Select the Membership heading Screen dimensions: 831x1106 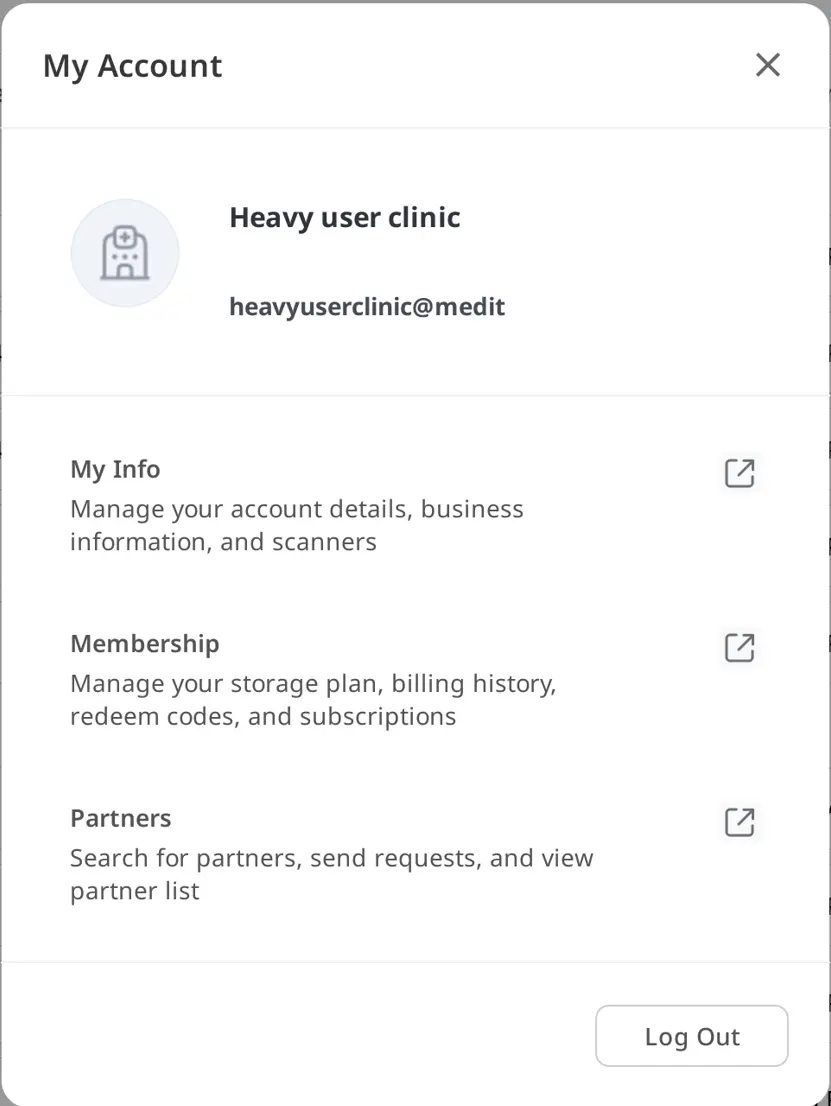tap(145, 643)
